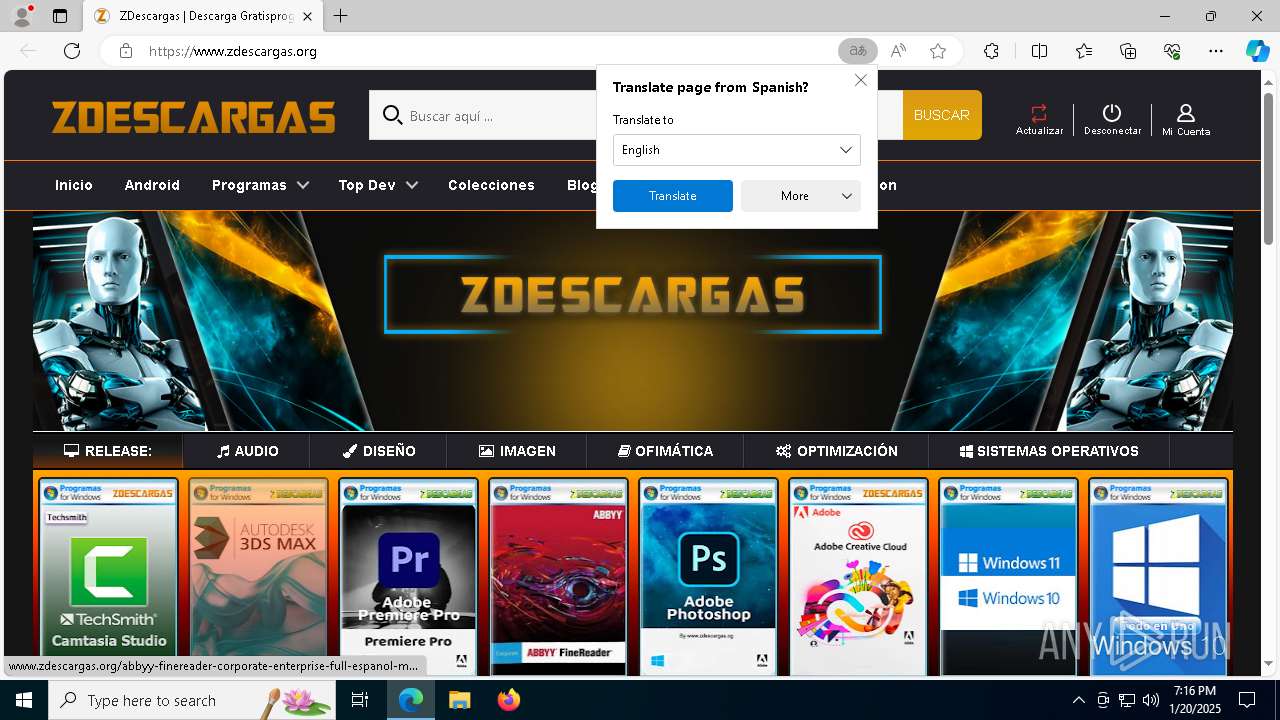This screenshot has width=1280, height=720.
Task: Open the Adobe Photoshop thumbnail
Action: pos(708,578)
